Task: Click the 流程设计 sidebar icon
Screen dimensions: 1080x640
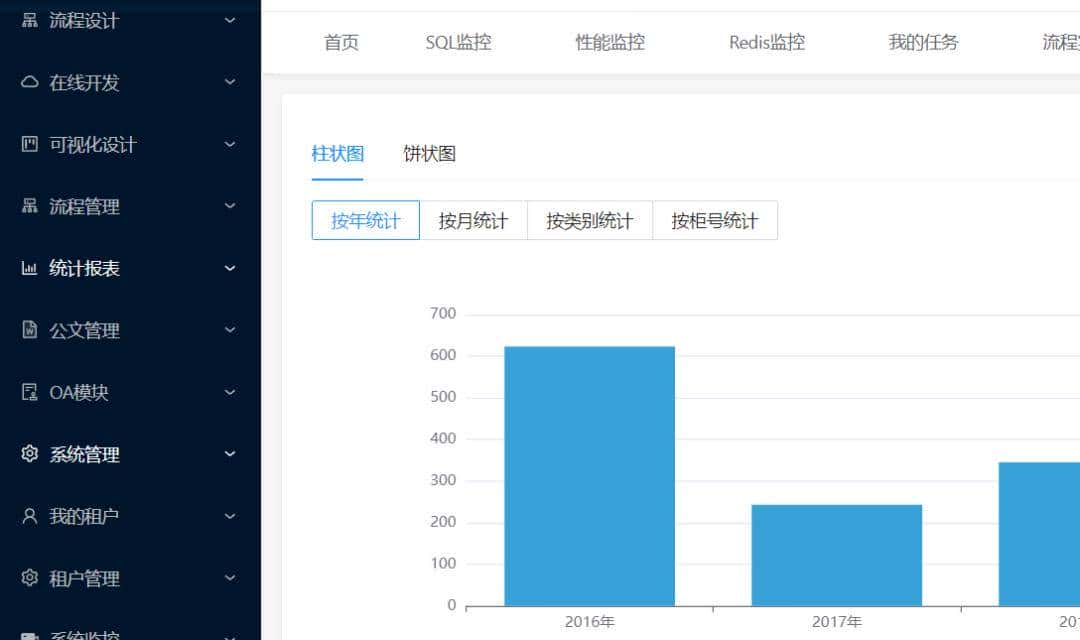Action: 30,20
